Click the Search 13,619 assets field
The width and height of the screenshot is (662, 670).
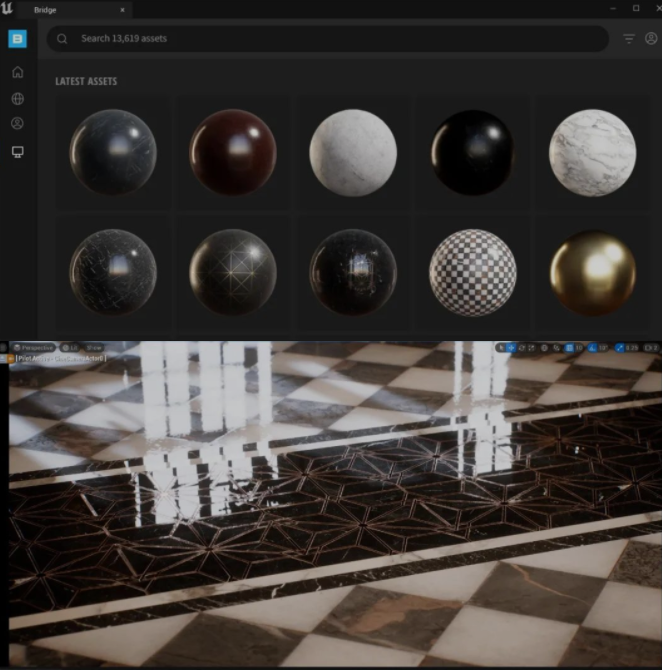click(330, 39)
